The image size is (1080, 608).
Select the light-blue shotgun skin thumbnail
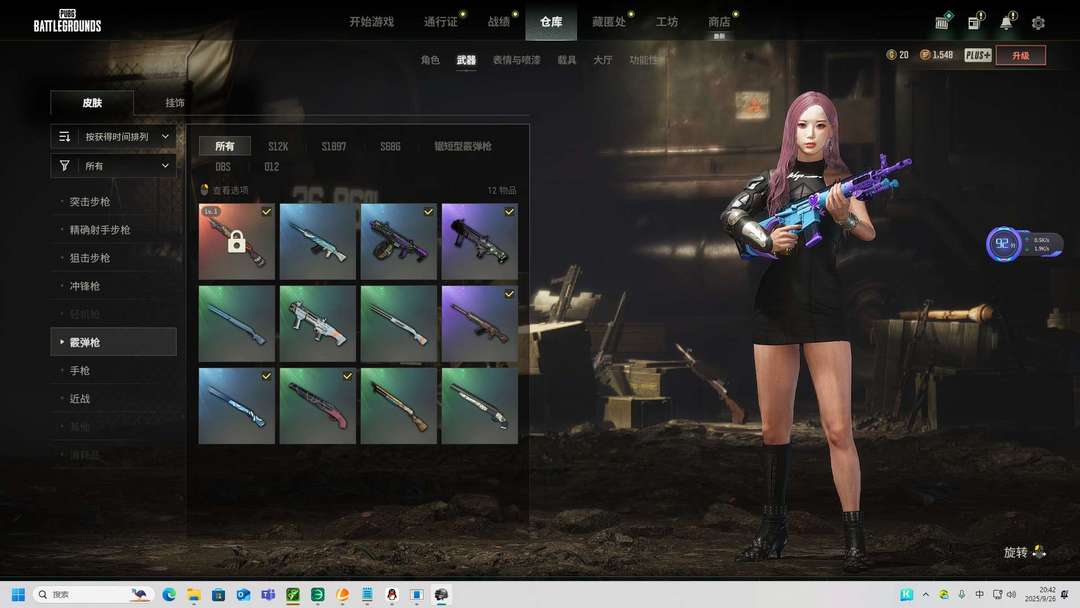pos(318,242)
